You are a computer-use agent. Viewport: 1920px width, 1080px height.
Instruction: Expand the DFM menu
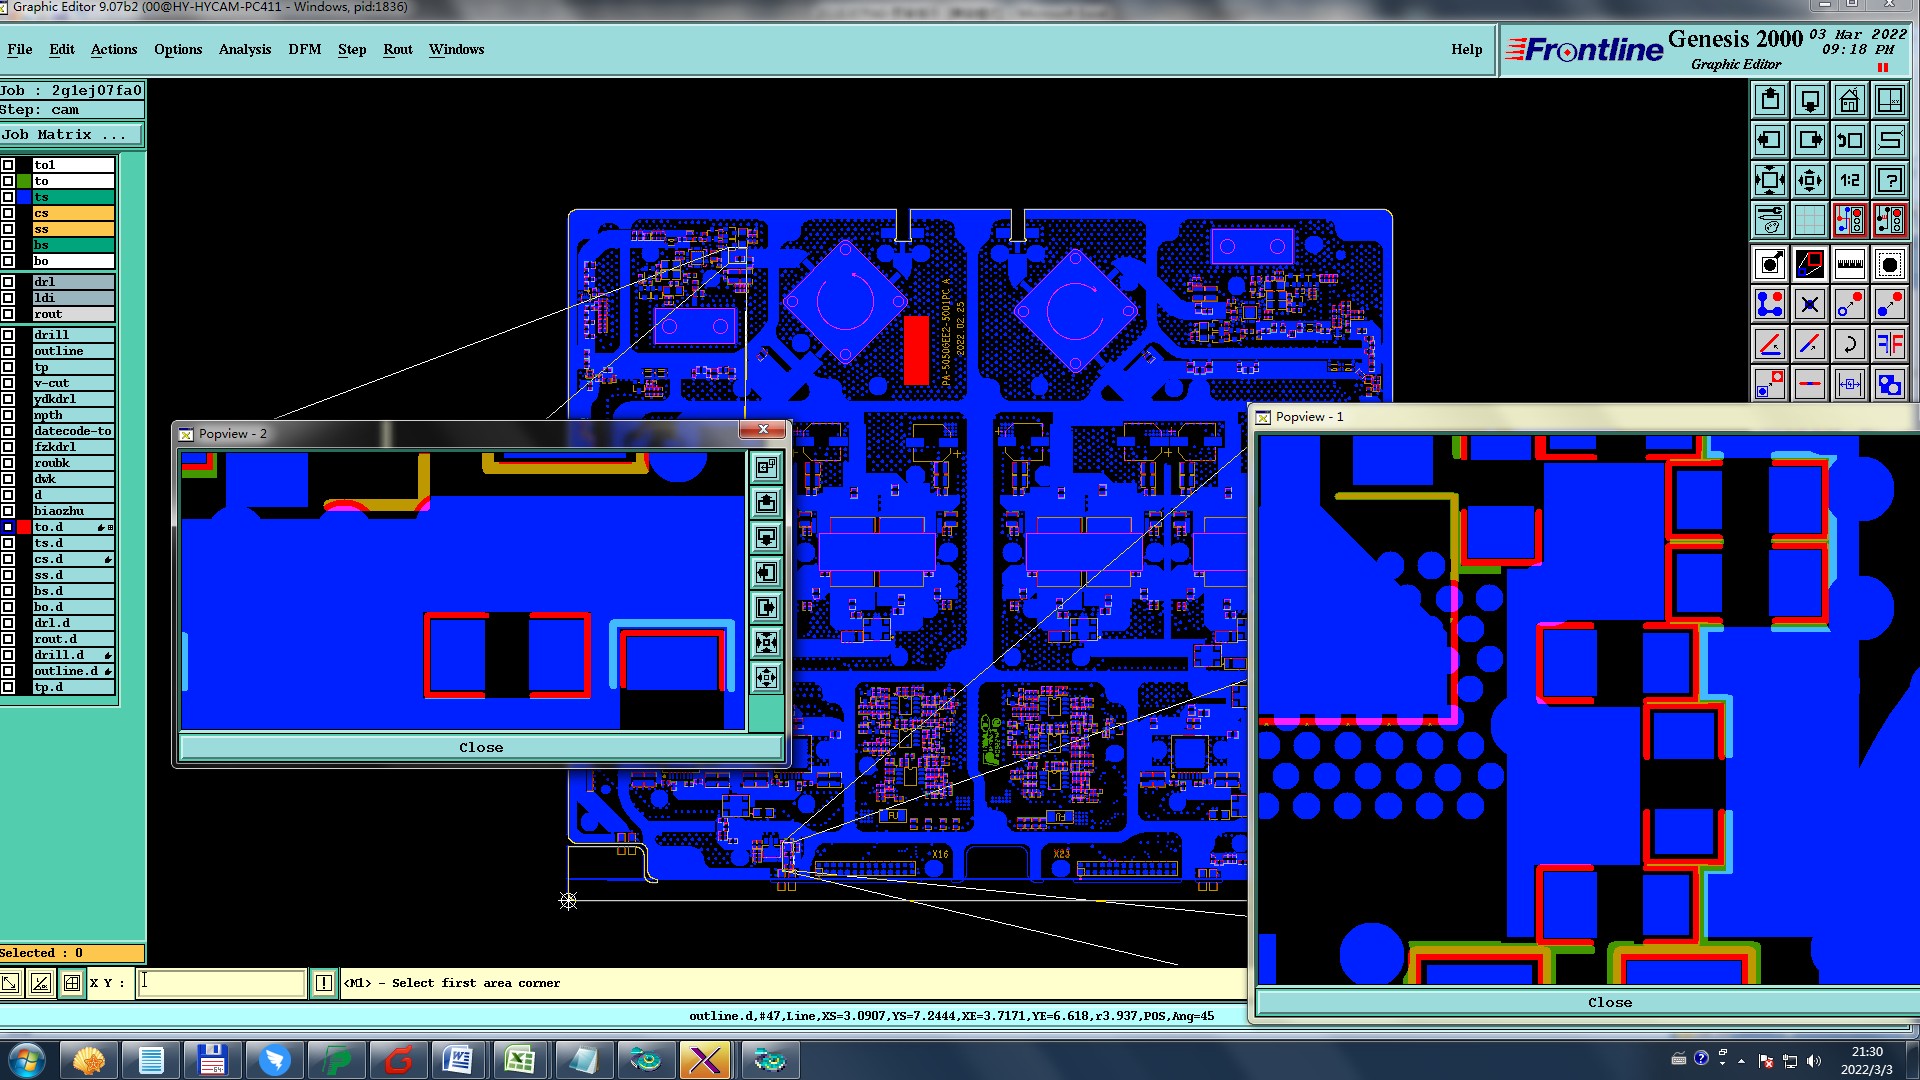tap(304, 49)
